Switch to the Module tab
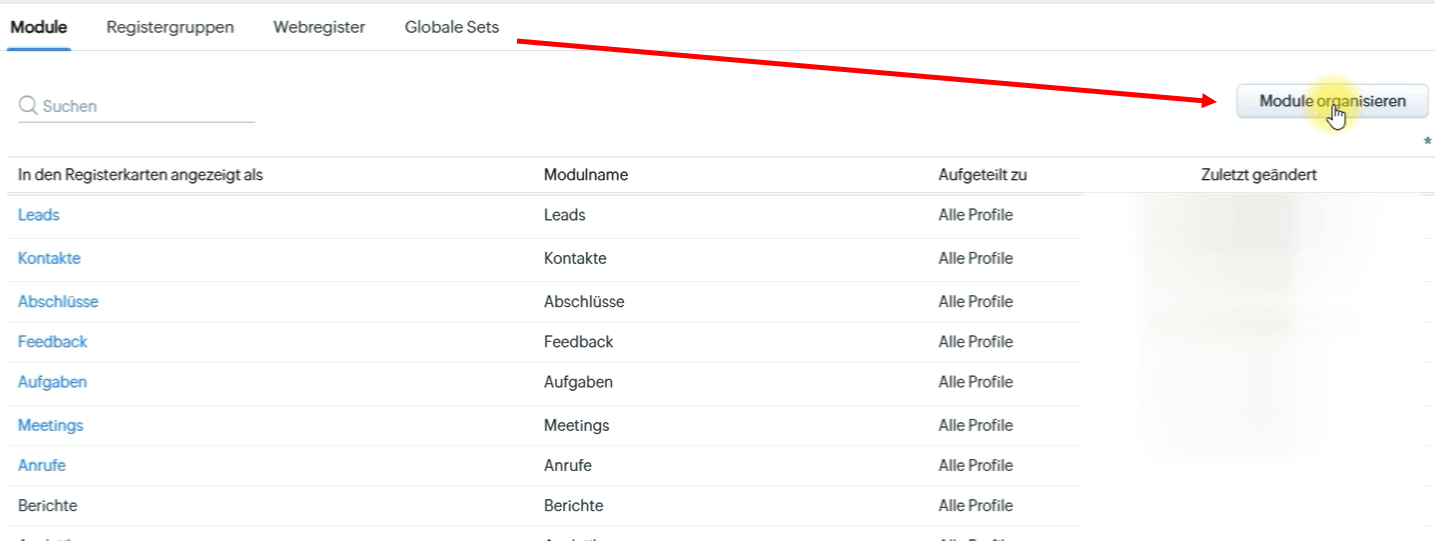Viewport: 1435px width, 541px height. pyautogui.click(x=39, y=27)
